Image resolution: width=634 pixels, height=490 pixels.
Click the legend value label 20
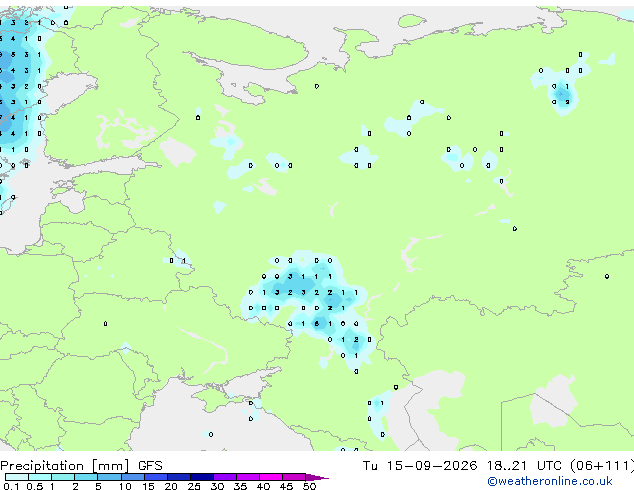[171, 486]
